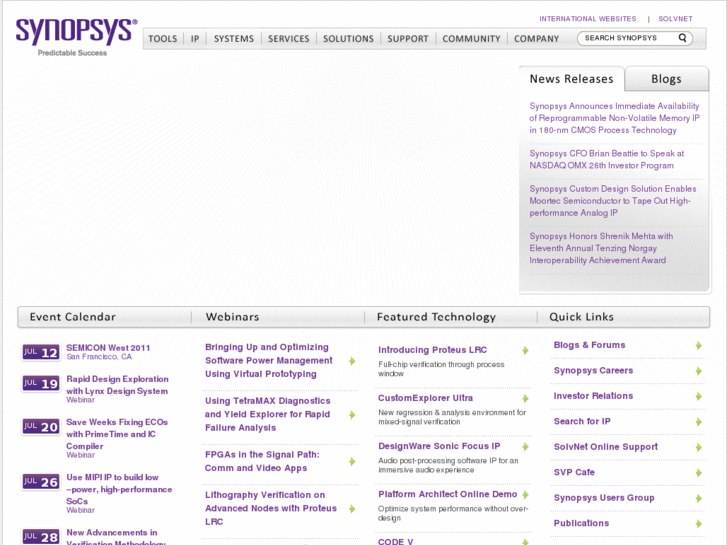Viewport: 727px width, 545px height.
Task: Open the SERVICES menu
Action: tap(288, 39)
